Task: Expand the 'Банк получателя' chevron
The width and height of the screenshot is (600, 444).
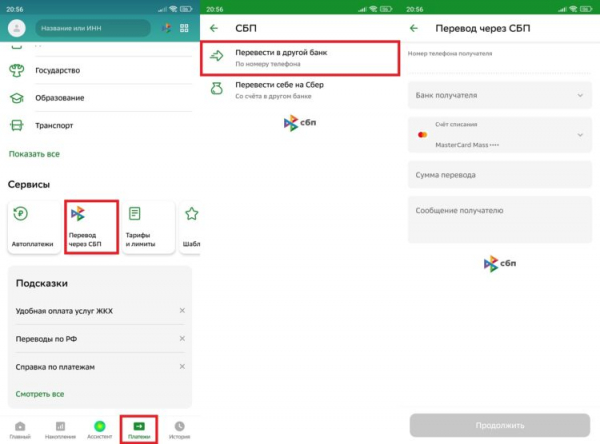Action: [x=580, y=95]
